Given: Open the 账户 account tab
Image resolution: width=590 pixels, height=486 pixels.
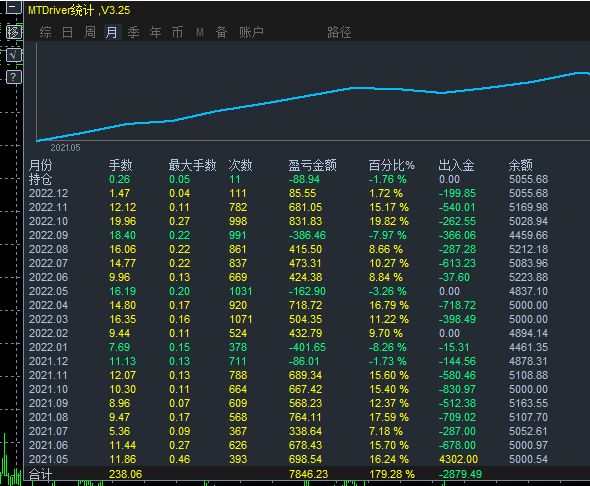Looking at the screenshot, I should coord(251,32).
